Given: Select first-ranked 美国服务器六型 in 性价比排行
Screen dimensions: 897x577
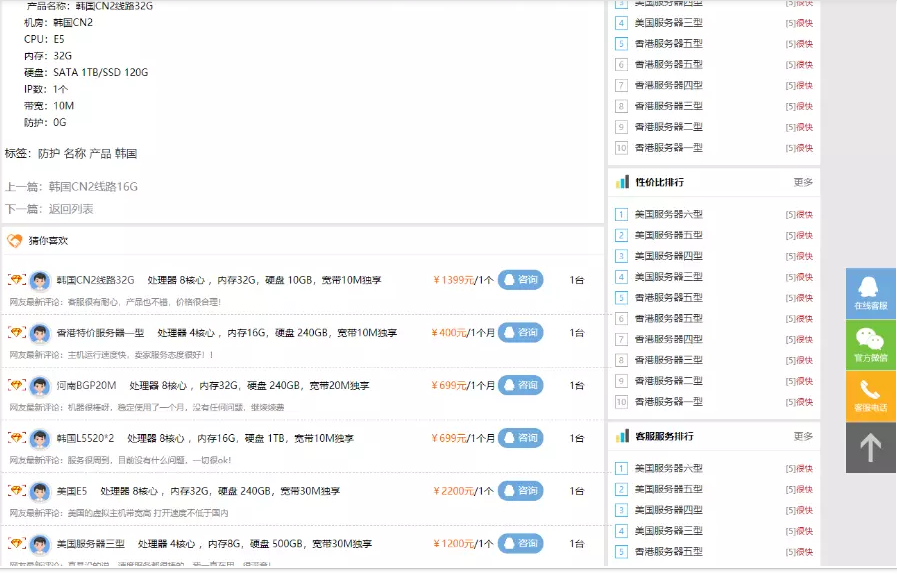Looking at the screenshot, I should pos(668,215).
